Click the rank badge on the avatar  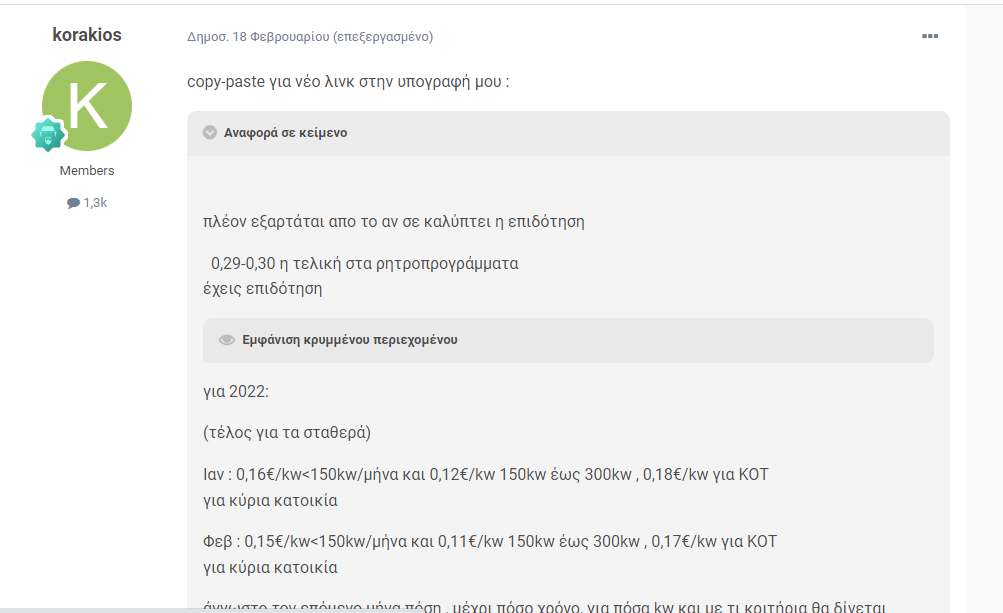[x=48, y=135]
